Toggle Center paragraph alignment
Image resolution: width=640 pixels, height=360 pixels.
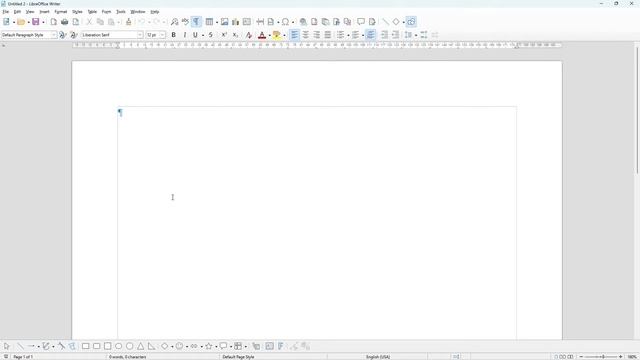click(x=305, y=35)
